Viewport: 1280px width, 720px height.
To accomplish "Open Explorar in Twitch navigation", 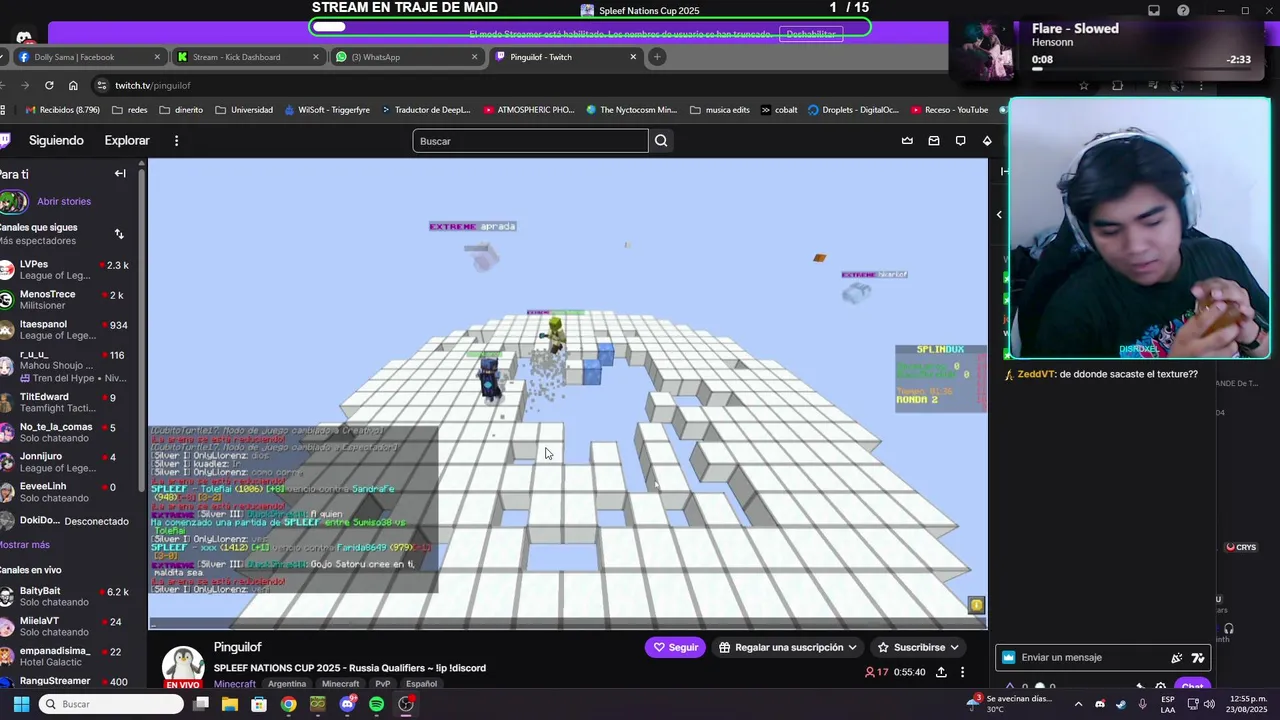I will point(127,141).
